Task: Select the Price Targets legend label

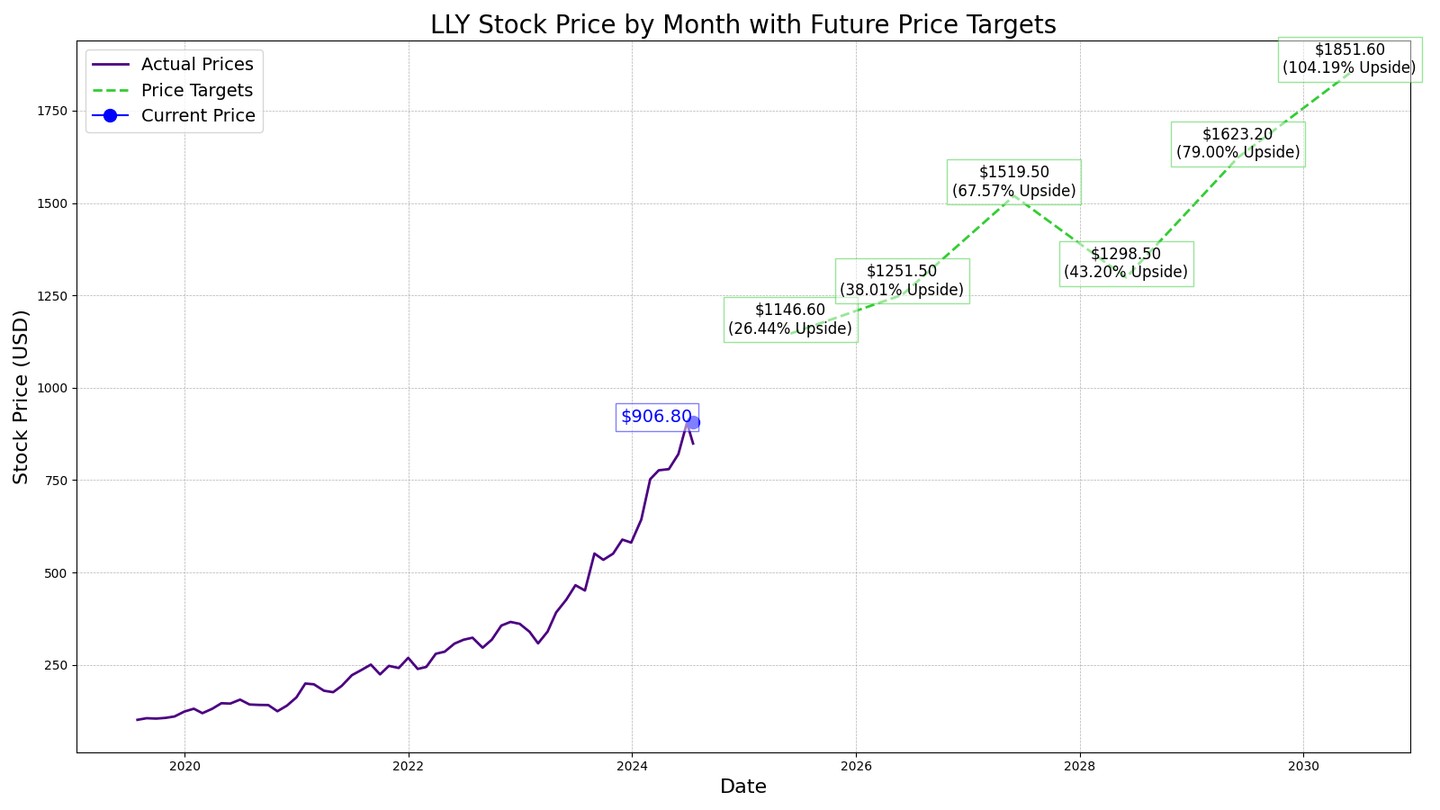Action: point(197,90)
